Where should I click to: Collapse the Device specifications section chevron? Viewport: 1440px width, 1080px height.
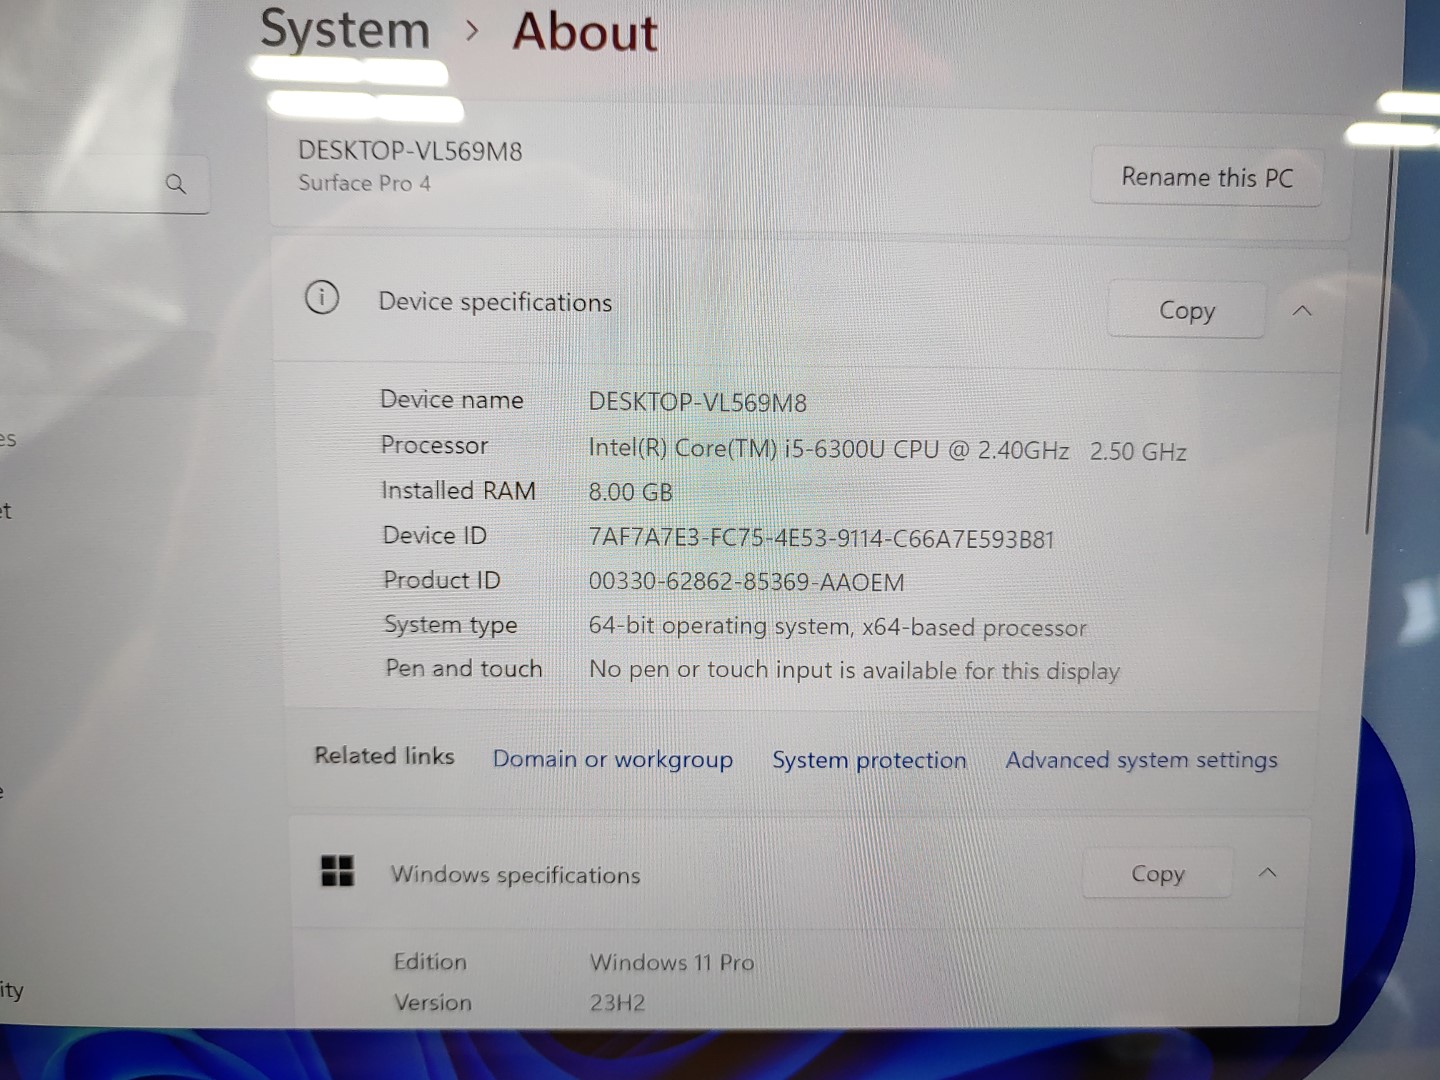1302,311
